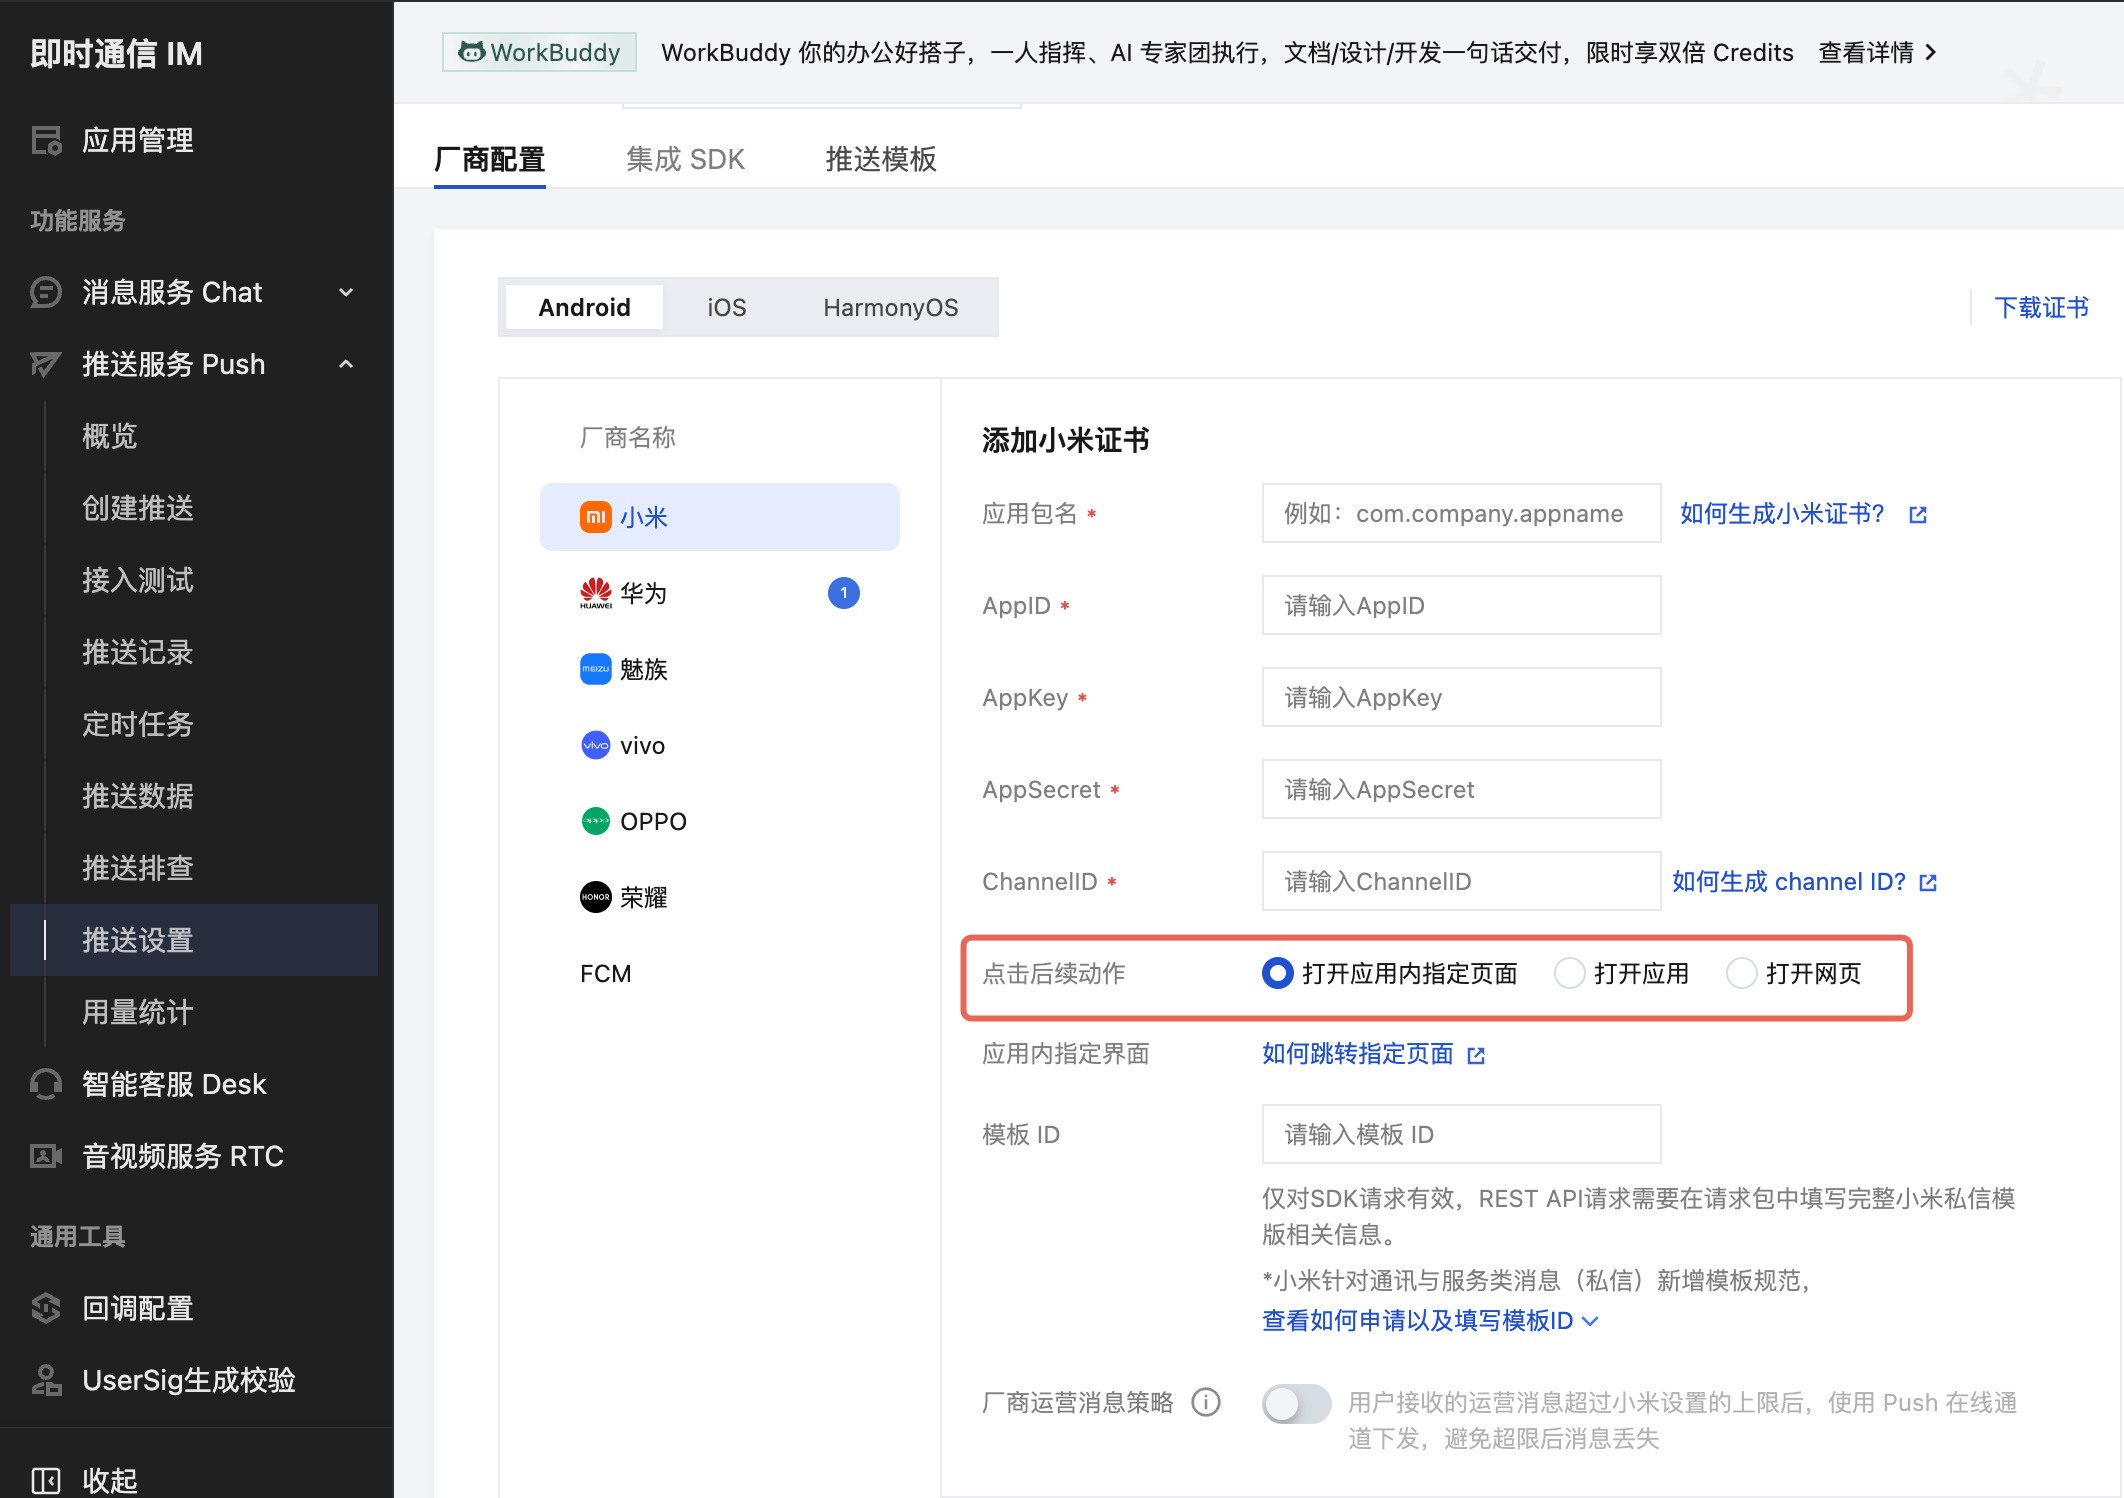Click the 模板 ID input field
This screenshot has height=1498, width=2124.
[x=1462, y=1134]
